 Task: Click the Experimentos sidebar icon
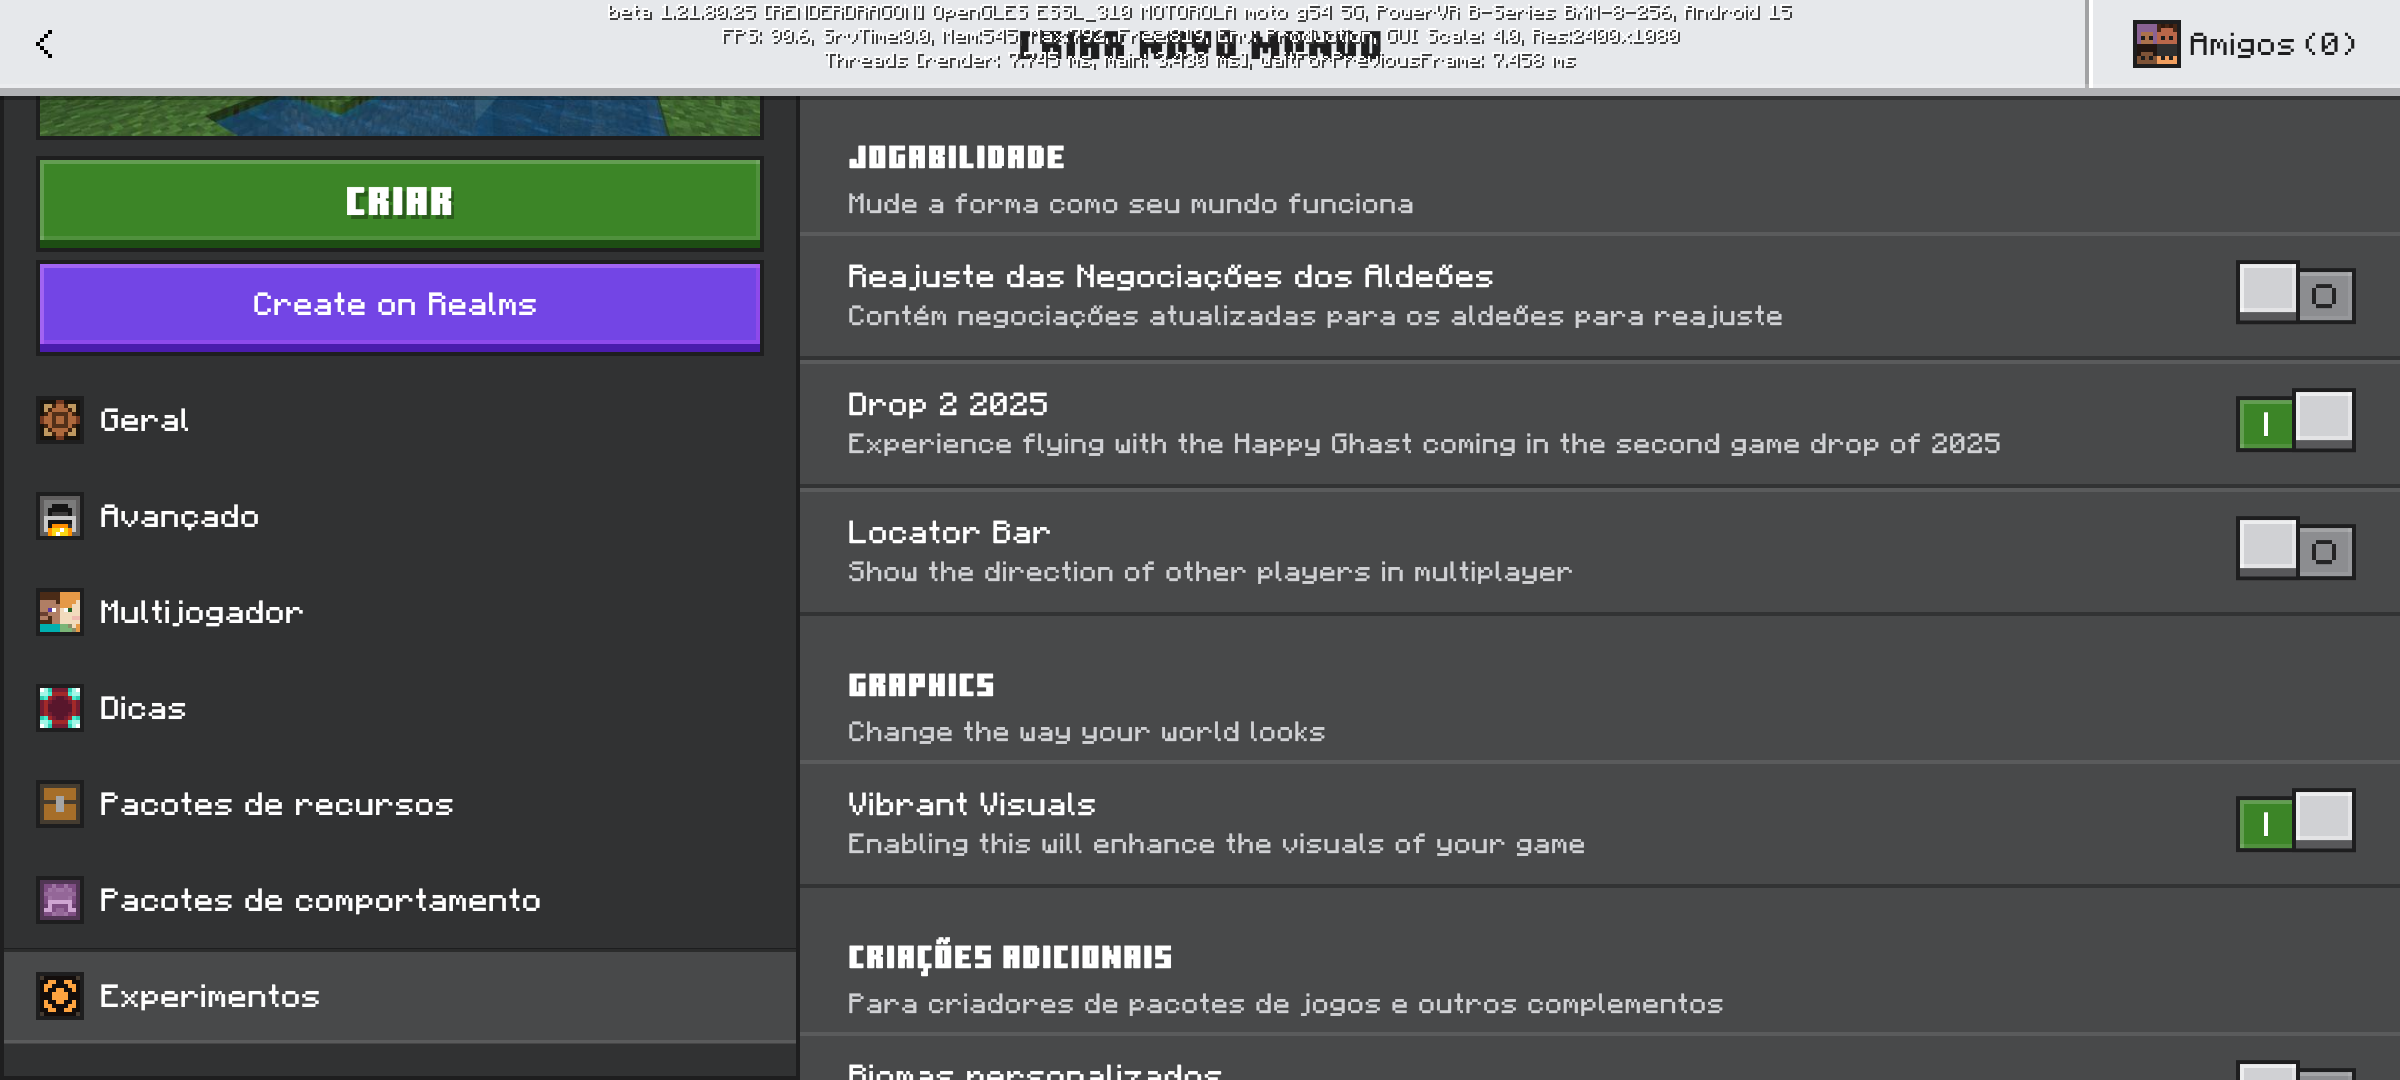tap(60, 996)
